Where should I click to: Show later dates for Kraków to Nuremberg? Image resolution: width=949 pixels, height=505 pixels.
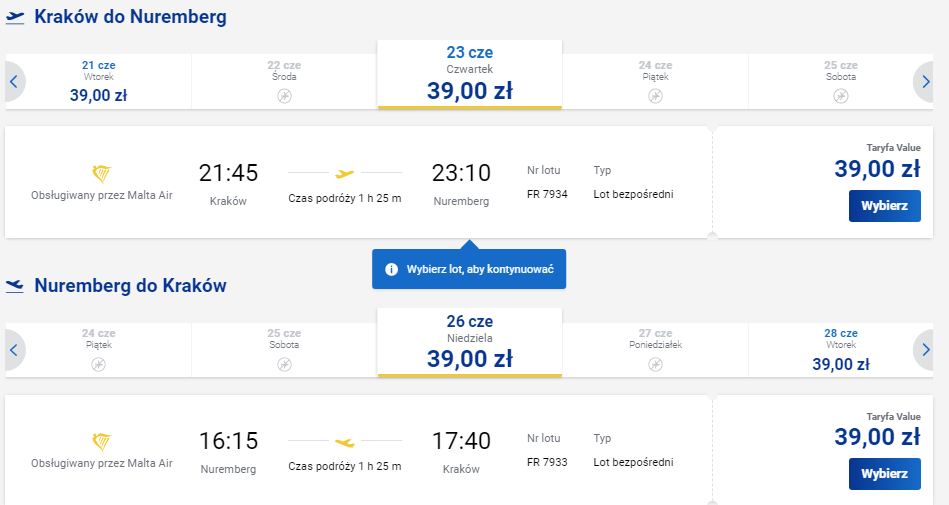click(924, 82)
